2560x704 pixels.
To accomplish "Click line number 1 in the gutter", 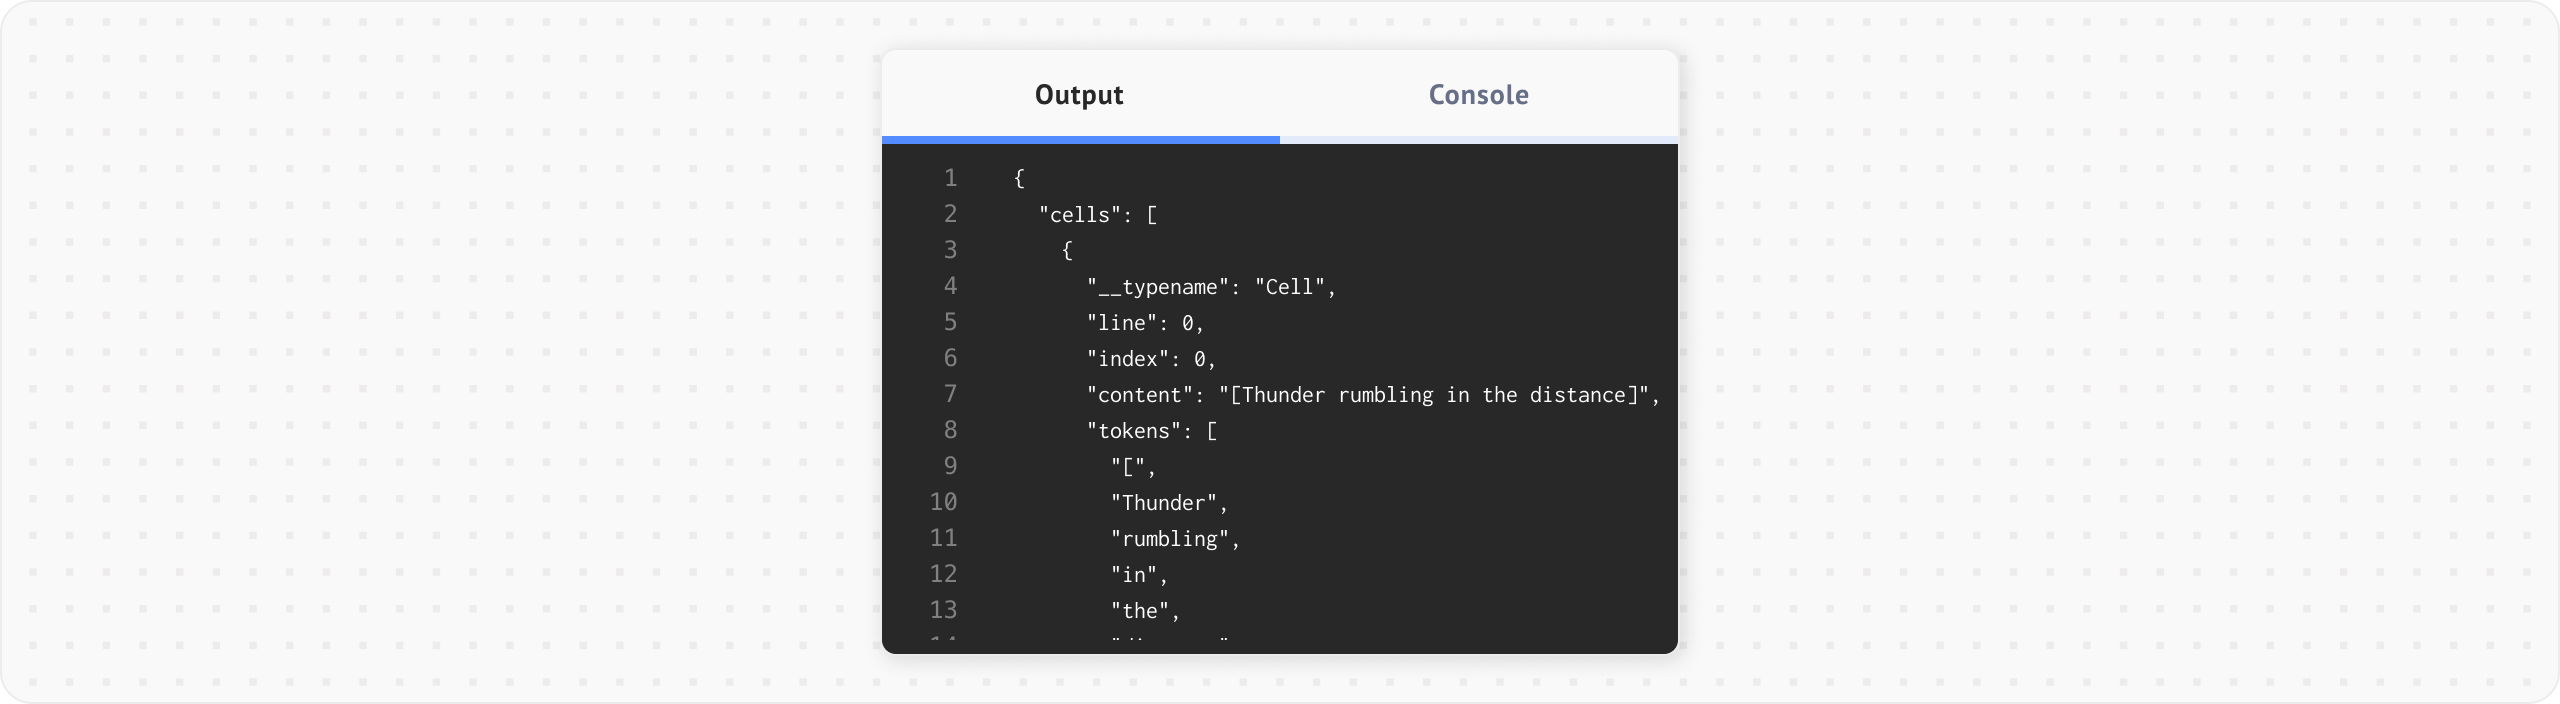I will tap(950, 179).
